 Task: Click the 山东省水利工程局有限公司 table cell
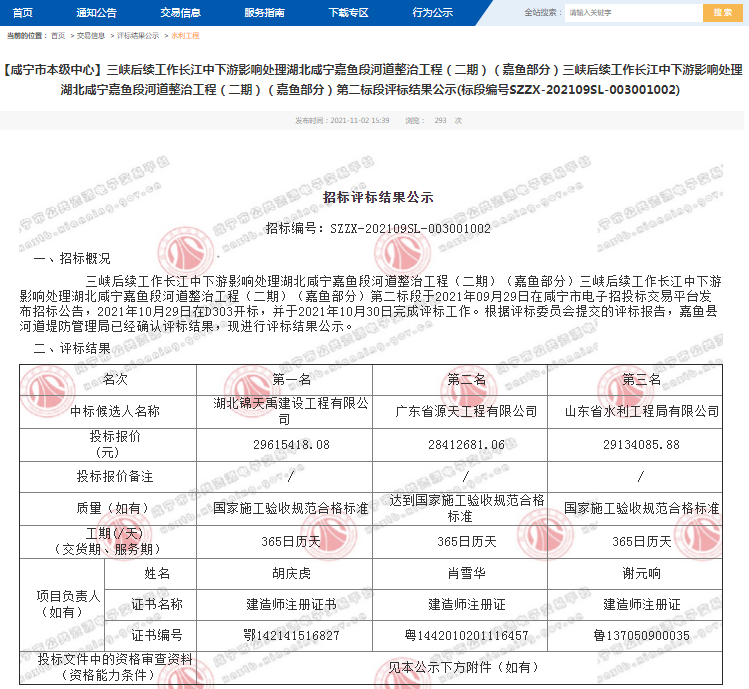click(641, 411)
